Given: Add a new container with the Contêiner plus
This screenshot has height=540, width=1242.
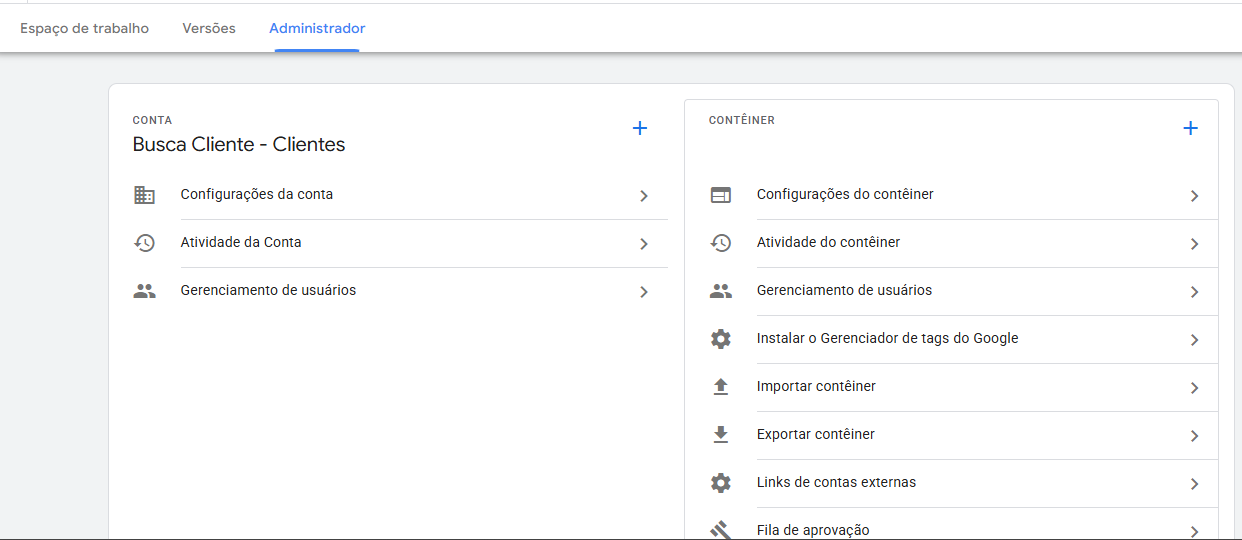Looking at the screenshot, I should tap(1190, 128).
